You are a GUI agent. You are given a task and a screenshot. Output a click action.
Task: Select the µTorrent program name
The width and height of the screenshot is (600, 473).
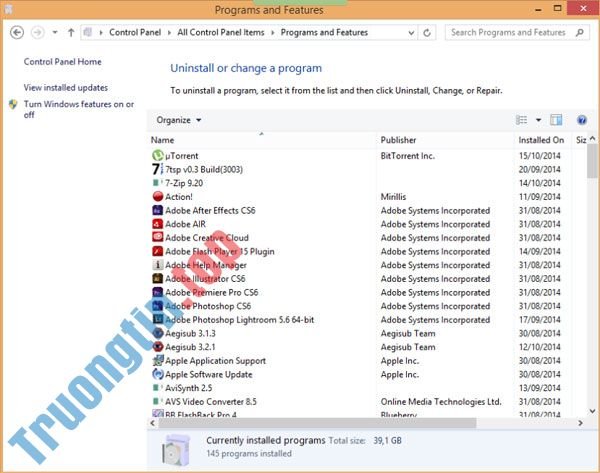(x=182, y=156)
